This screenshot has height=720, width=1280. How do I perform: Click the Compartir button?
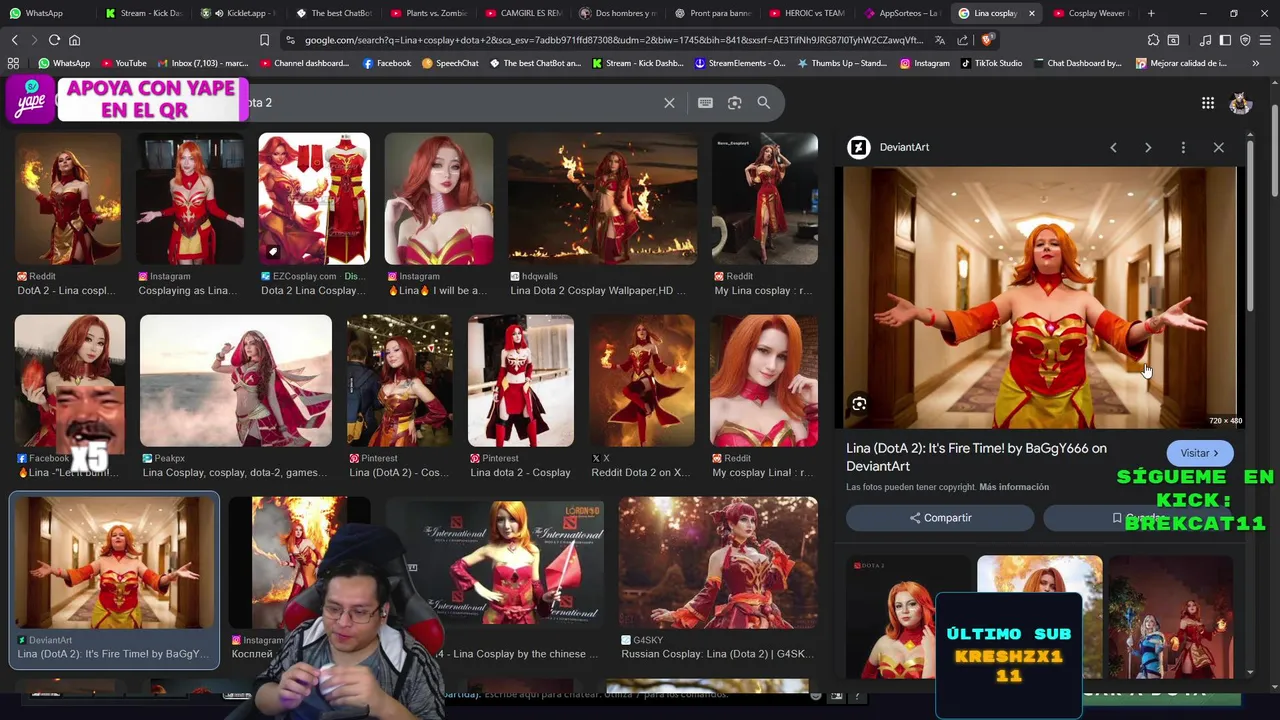pyautogui.click(x=940, y=518)
